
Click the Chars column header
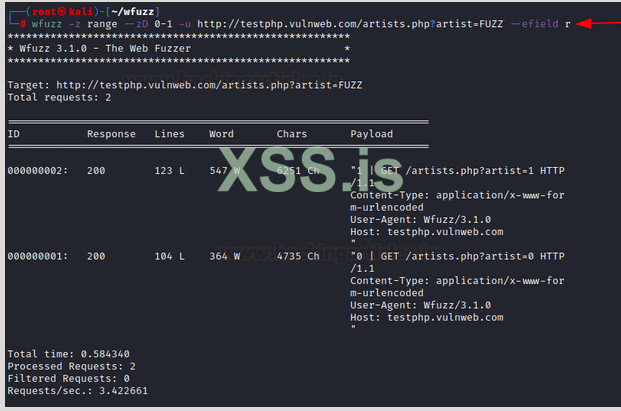pyautogui.click(x=294, y=134)
